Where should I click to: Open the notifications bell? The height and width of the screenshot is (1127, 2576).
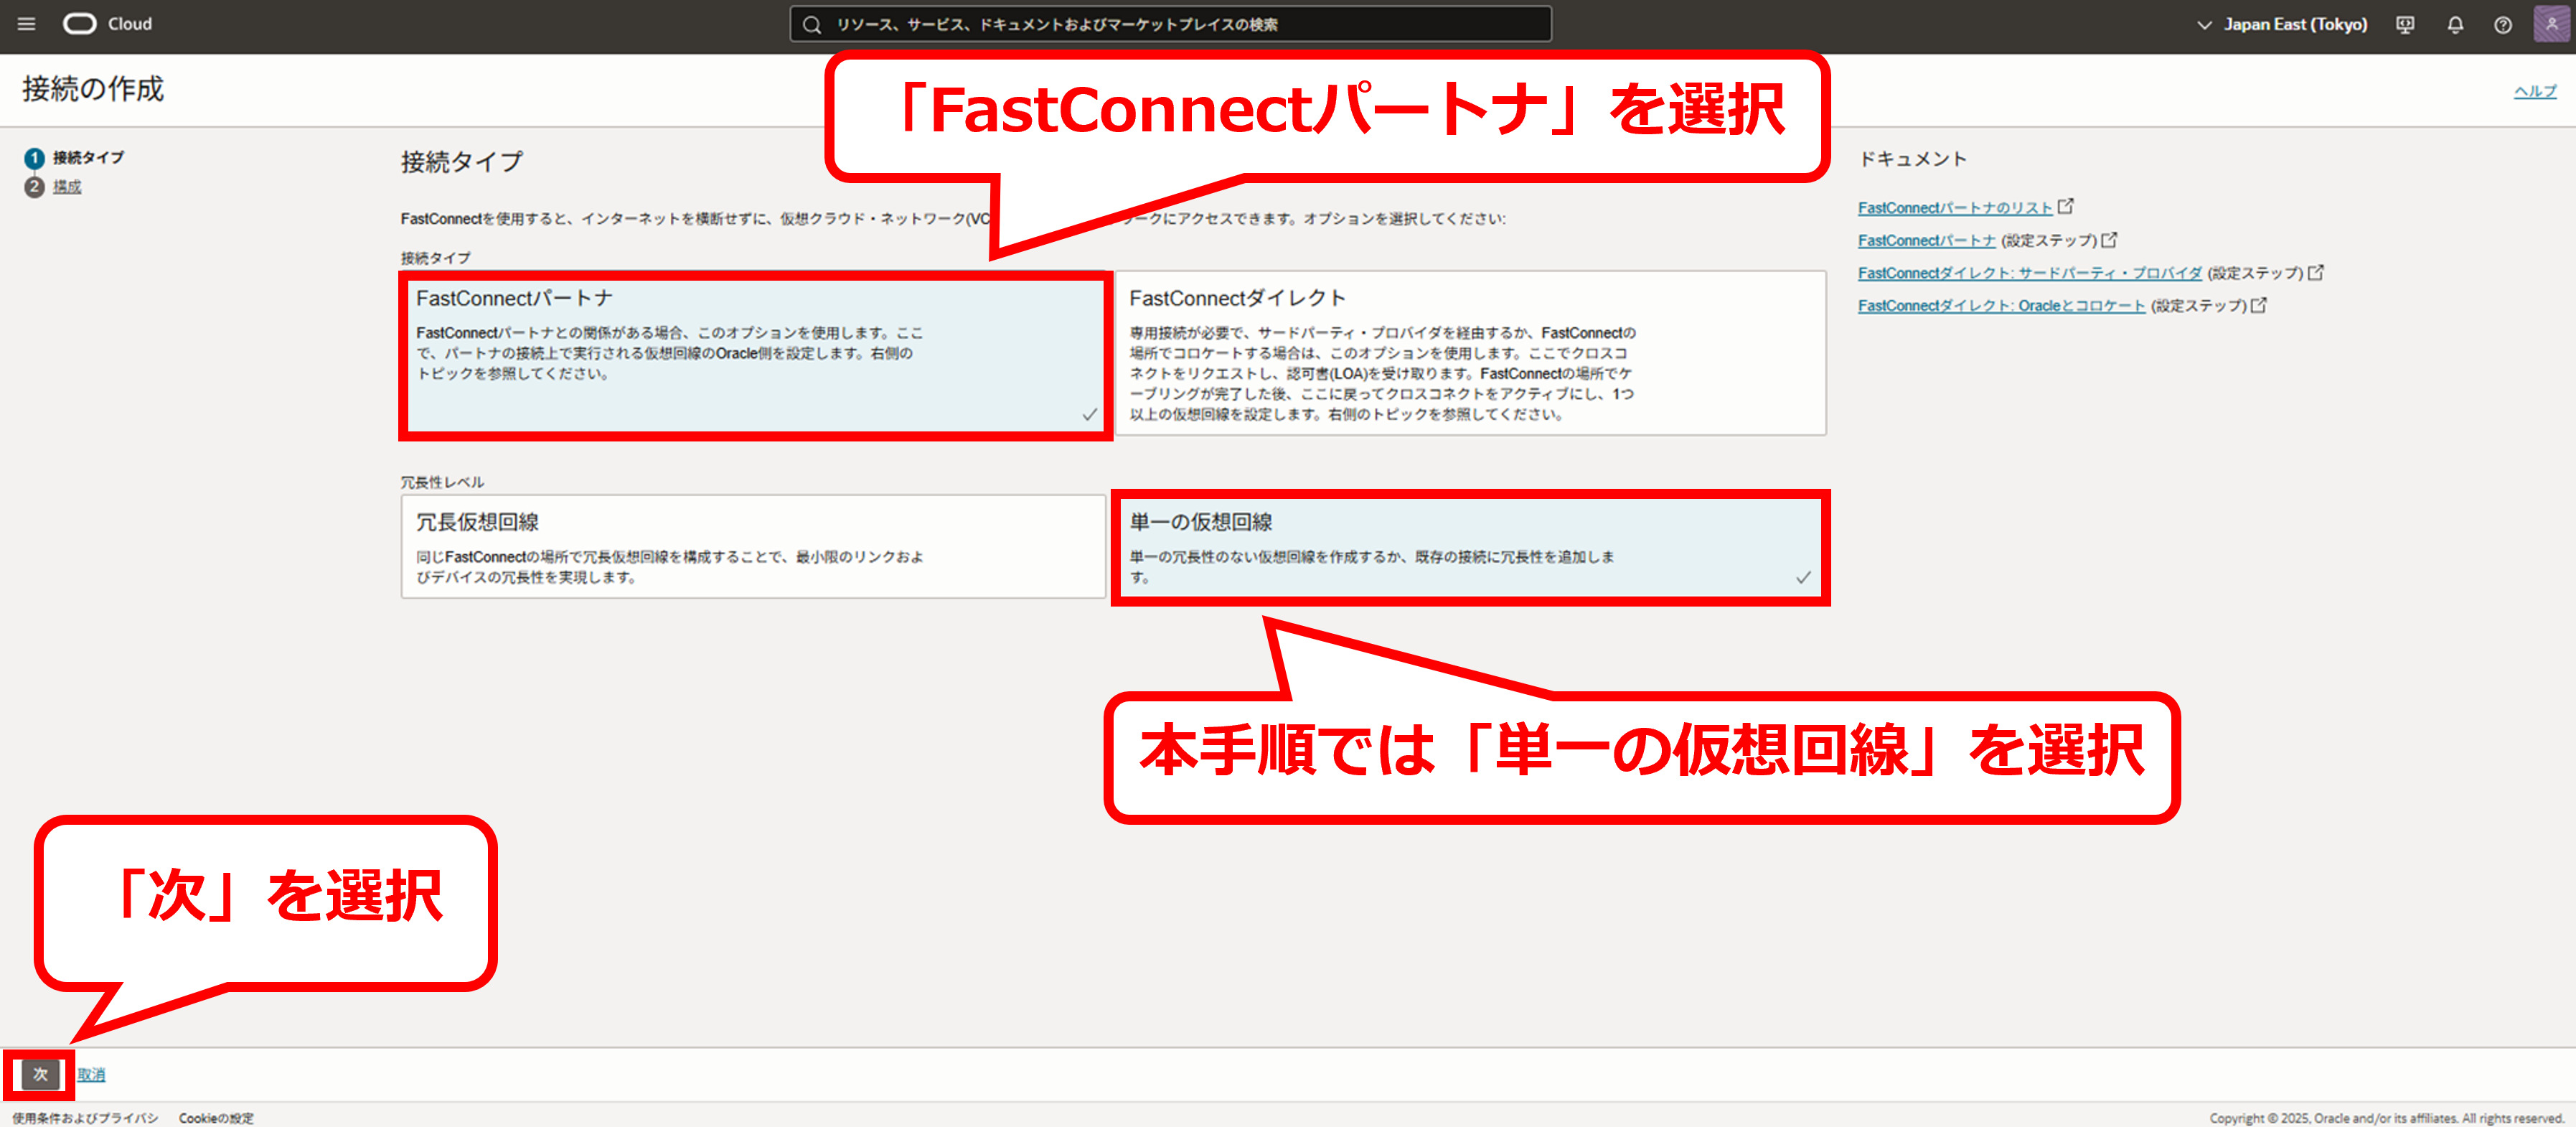[x=2455, y=25]
